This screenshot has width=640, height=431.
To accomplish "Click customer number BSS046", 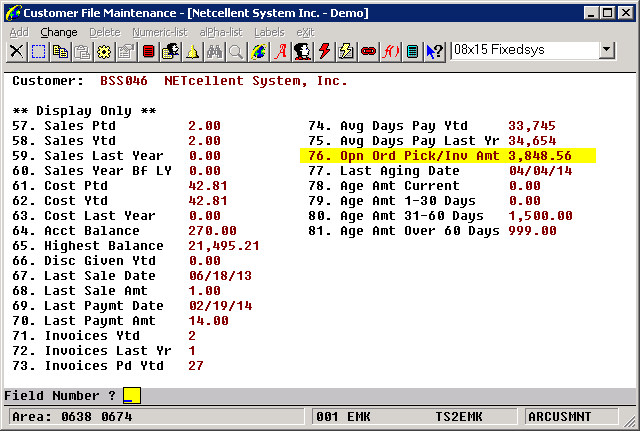I will (124, 81).
